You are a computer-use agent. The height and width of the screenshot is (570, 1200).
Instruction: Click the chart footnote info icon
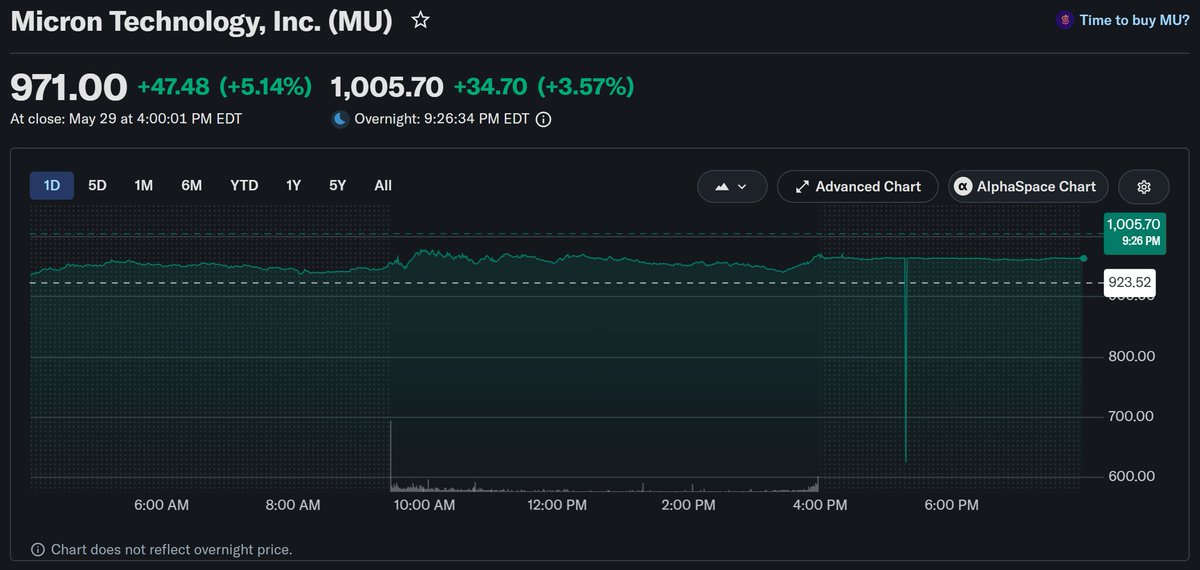tap(38, 549)
